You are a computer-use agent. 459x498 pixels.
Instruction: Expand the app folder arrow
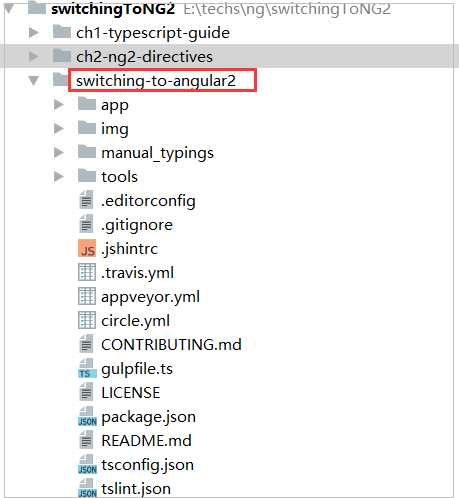(x=59, y=104)
